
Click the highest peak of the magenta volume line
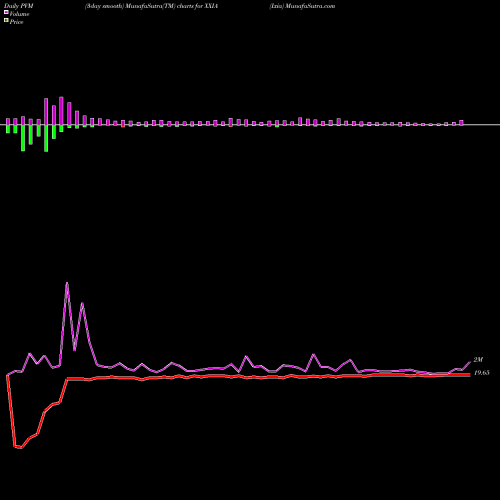click(67, 283)
